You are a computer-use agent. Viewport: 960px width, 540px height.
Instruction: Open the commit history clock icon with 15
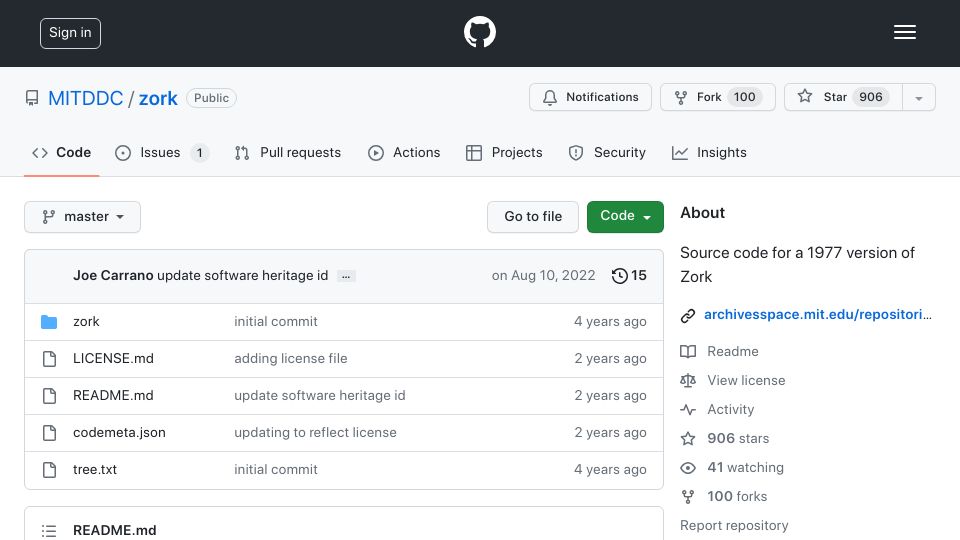pyautogui.click(x=629, y=276)
